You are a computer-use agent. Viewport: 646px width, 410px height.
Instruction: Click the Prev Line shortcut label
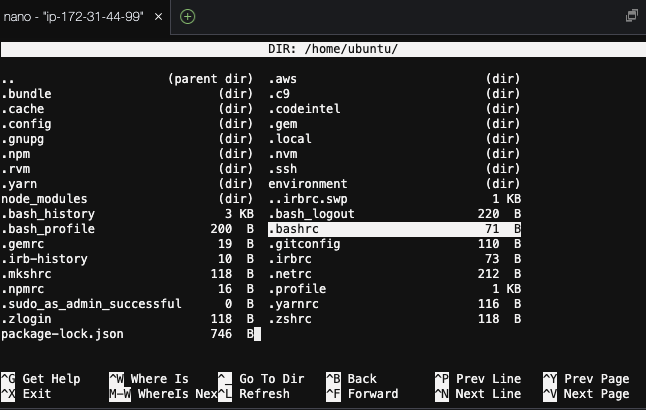[x=489, y=379]
